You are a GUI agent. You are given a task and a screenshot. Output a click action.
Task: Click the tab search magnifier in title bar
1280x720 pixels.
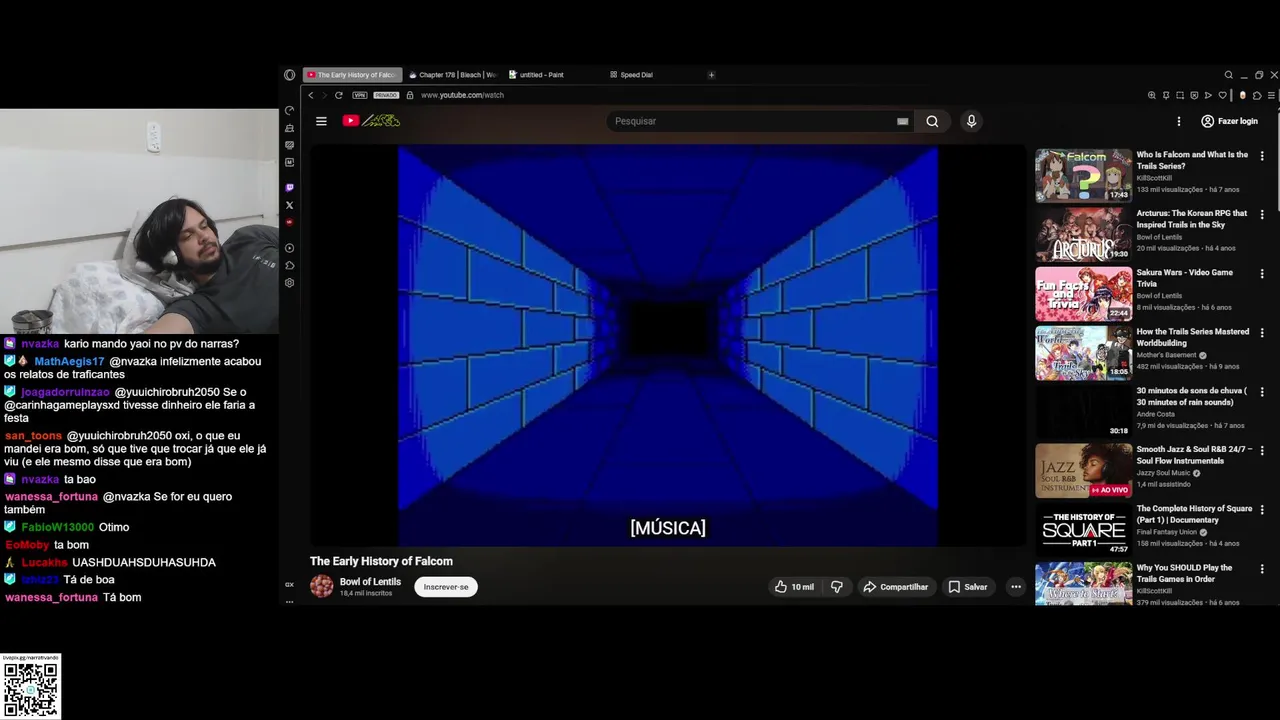(x=1229, y=75)
